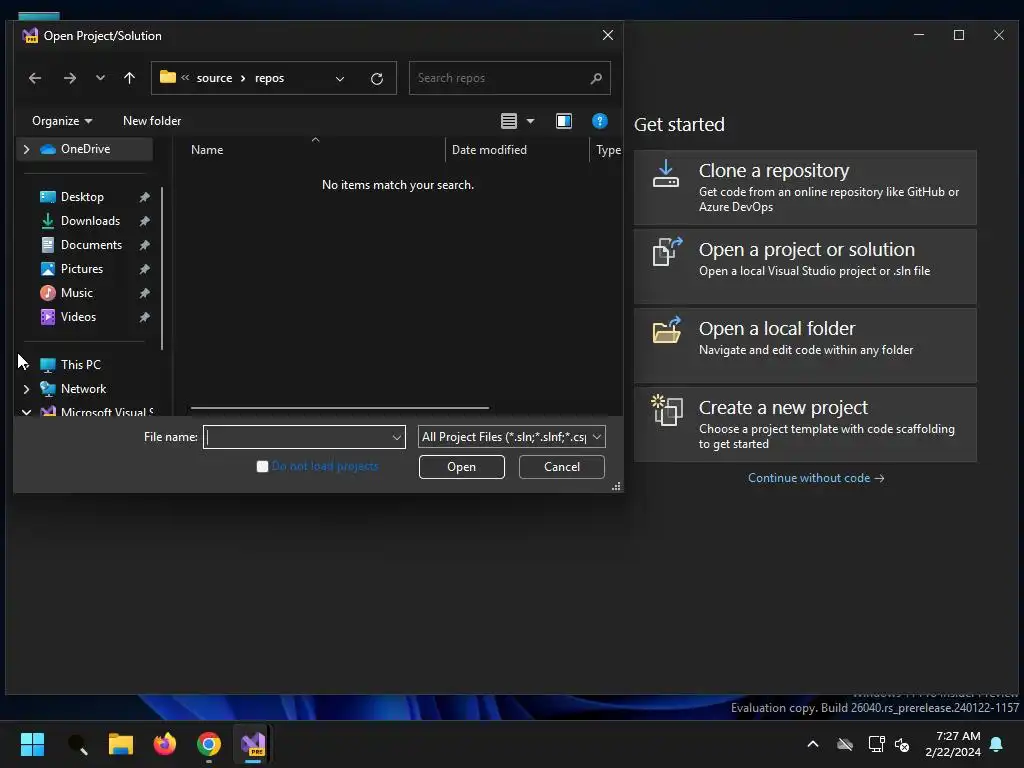This screenshot has height=768, width=1024.
Task: Select 'source' in the address path
Action: (x=214, y=78)
